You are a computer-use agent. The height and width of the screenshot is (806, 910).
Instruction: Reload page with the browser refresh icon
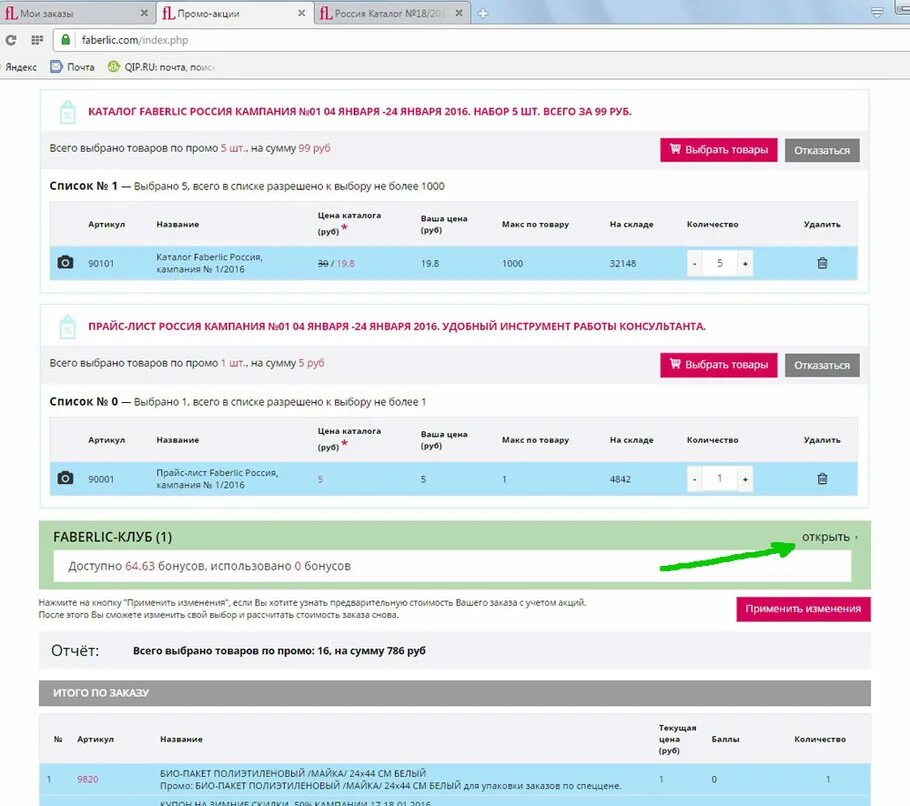click(10, 40)
